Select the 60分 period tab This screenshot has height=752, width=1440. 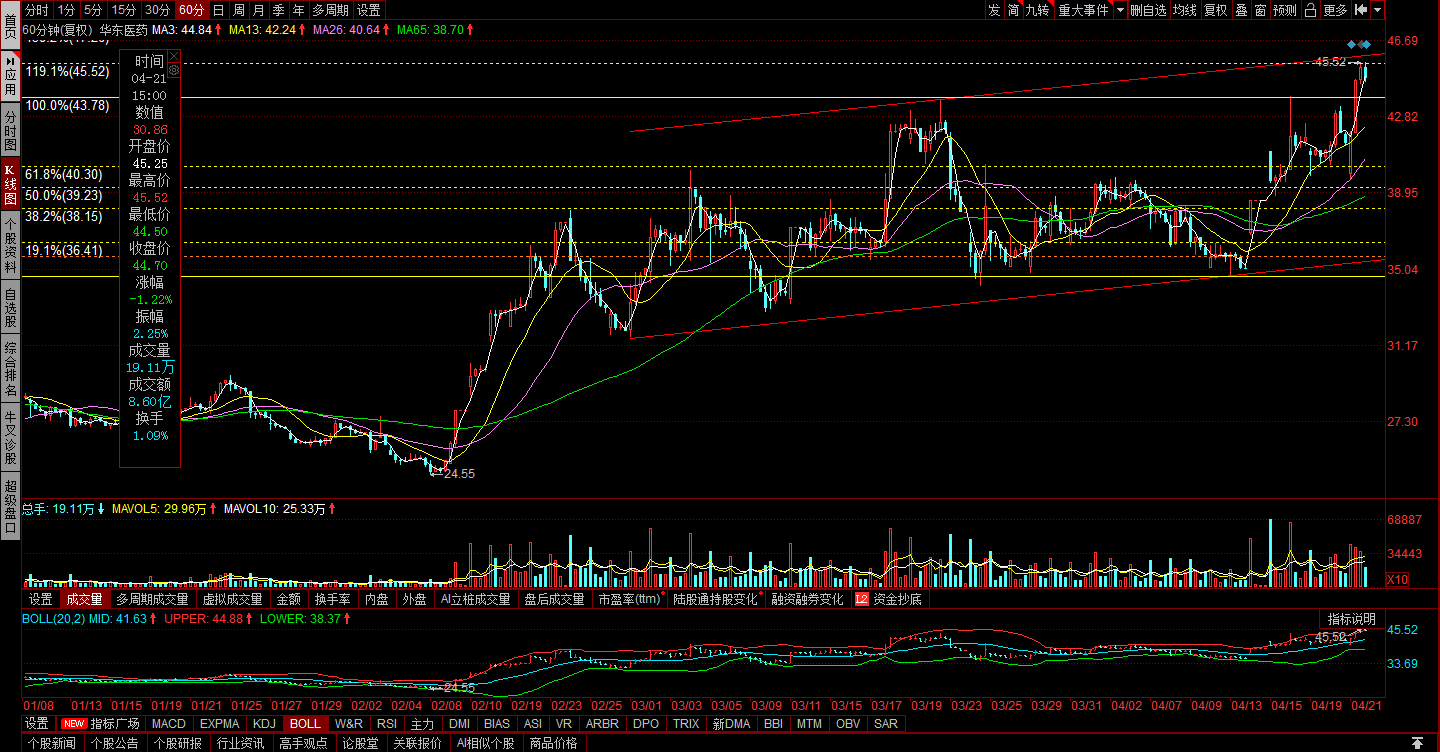coord(191,10)
